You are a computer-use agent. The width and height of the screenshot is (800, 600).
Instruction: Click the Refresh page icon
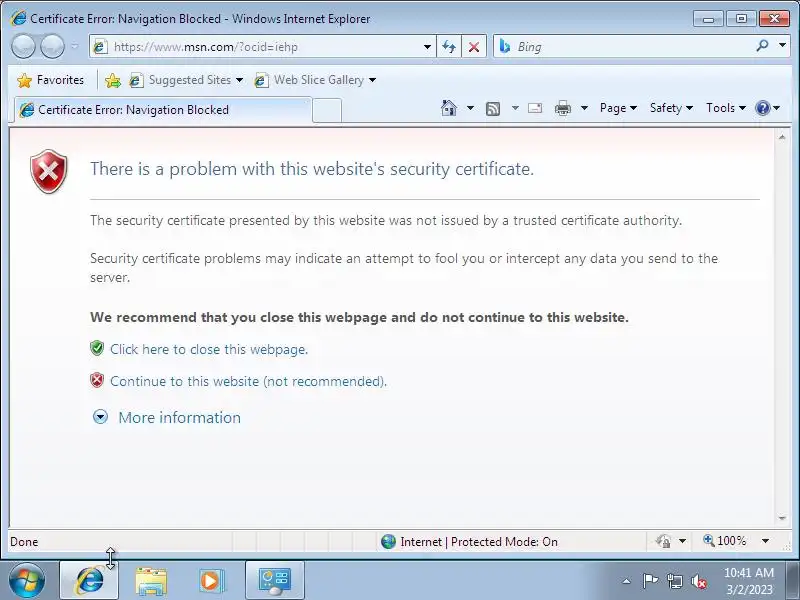449,47
